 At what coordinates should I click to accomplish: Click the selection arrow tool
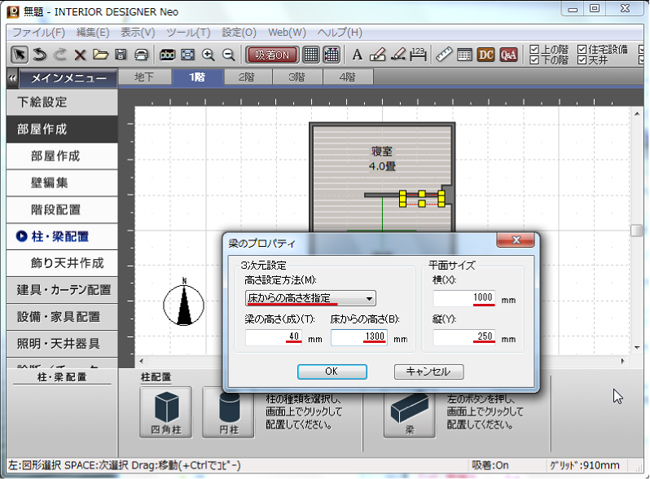19,54
